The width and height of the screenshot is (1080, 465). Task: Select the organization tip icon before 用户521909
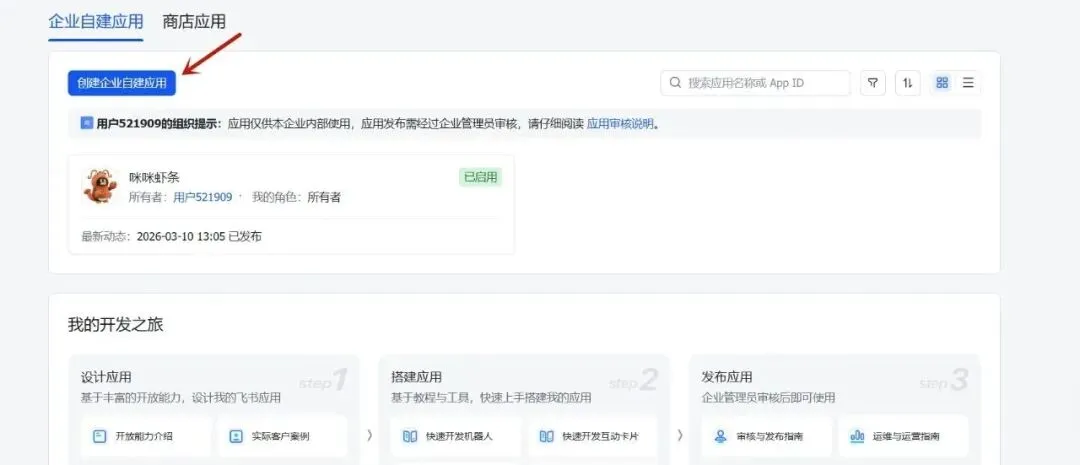click(x=87, y=123)
